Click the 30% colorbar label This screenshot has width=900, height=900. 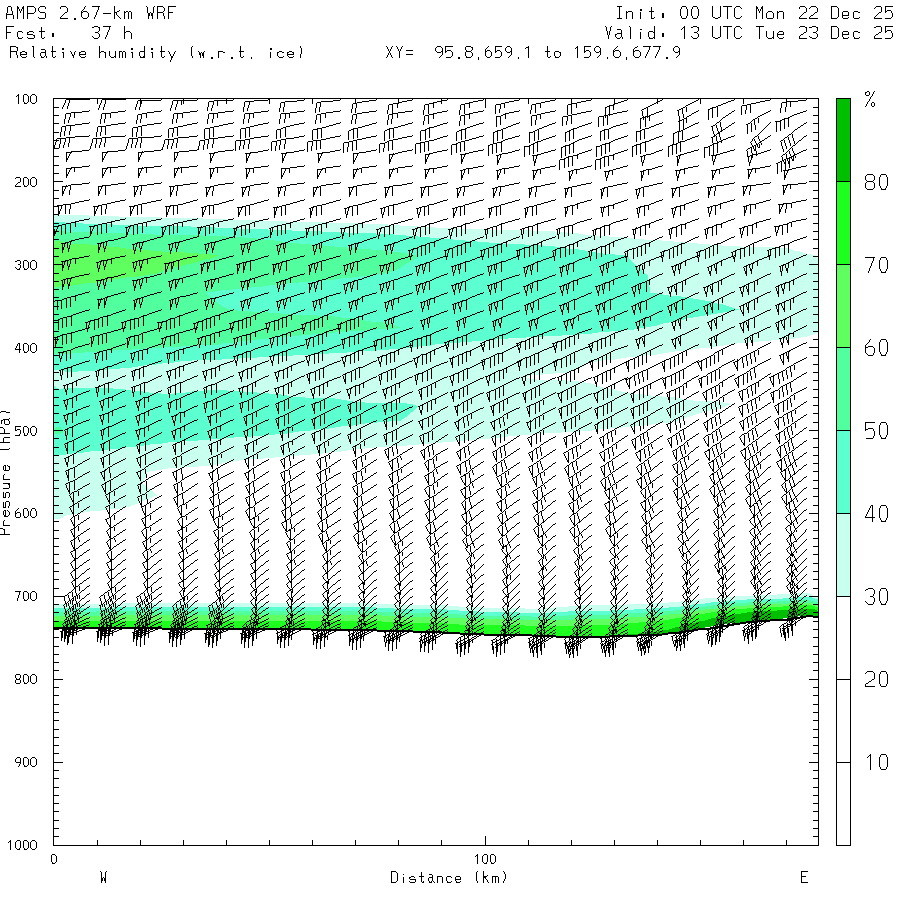[x=876, y=597]
